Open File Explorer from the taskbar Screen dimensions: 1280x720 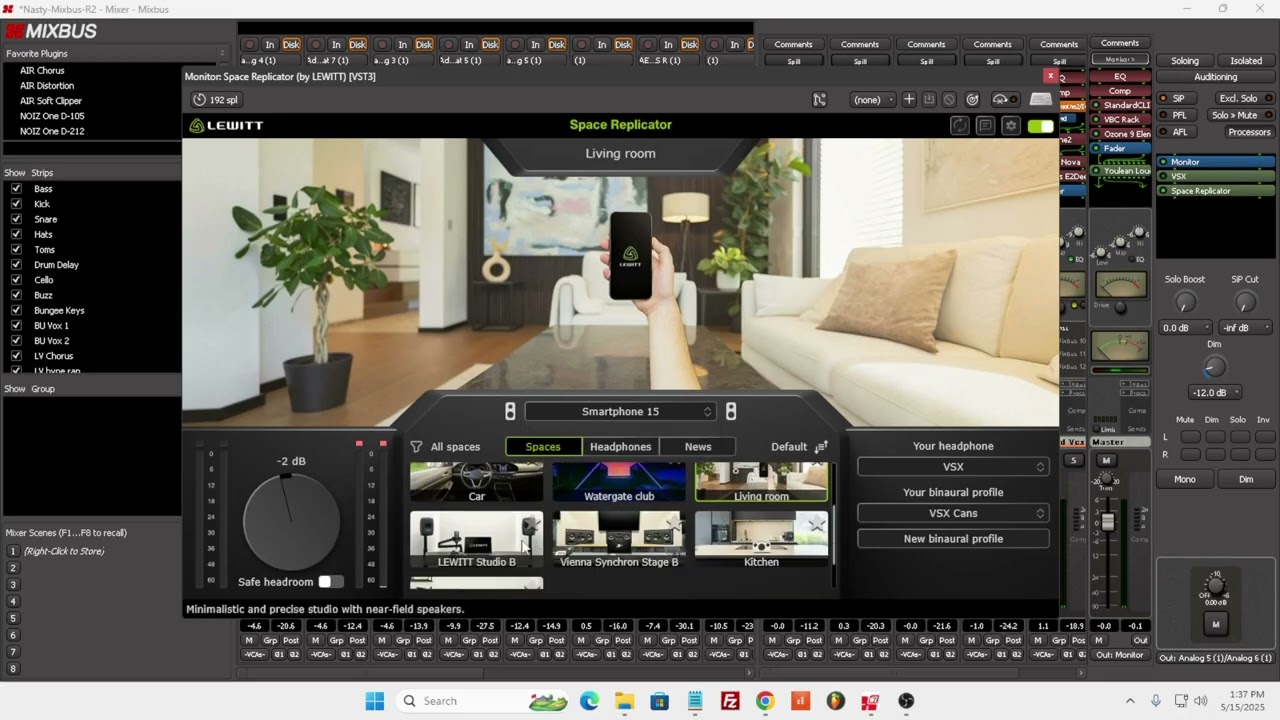pos(624,701)
